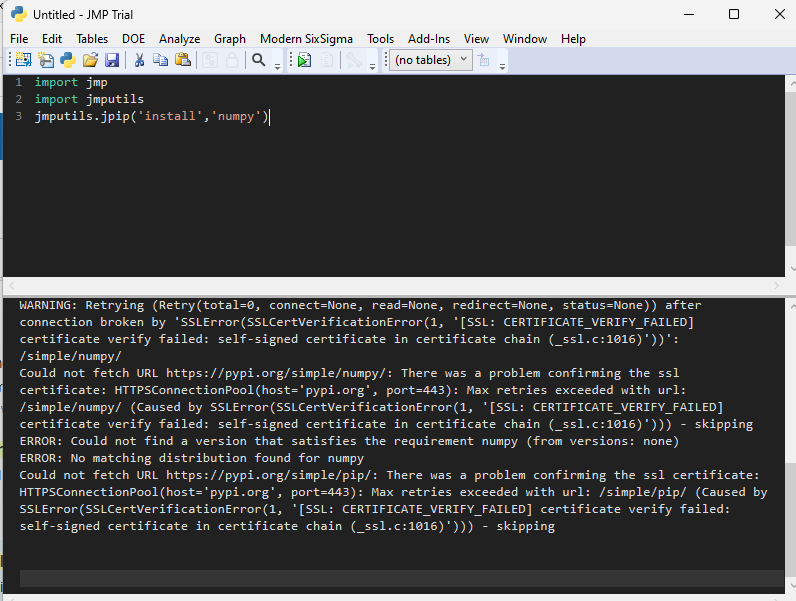Click the greyed-out wrench icon
The height and width of the screenshot is (601, 796).
(354, 60)
